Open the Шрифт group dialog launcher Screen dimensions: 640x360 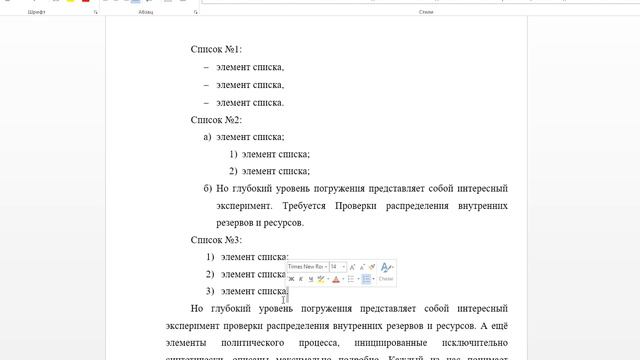[96, 12]
